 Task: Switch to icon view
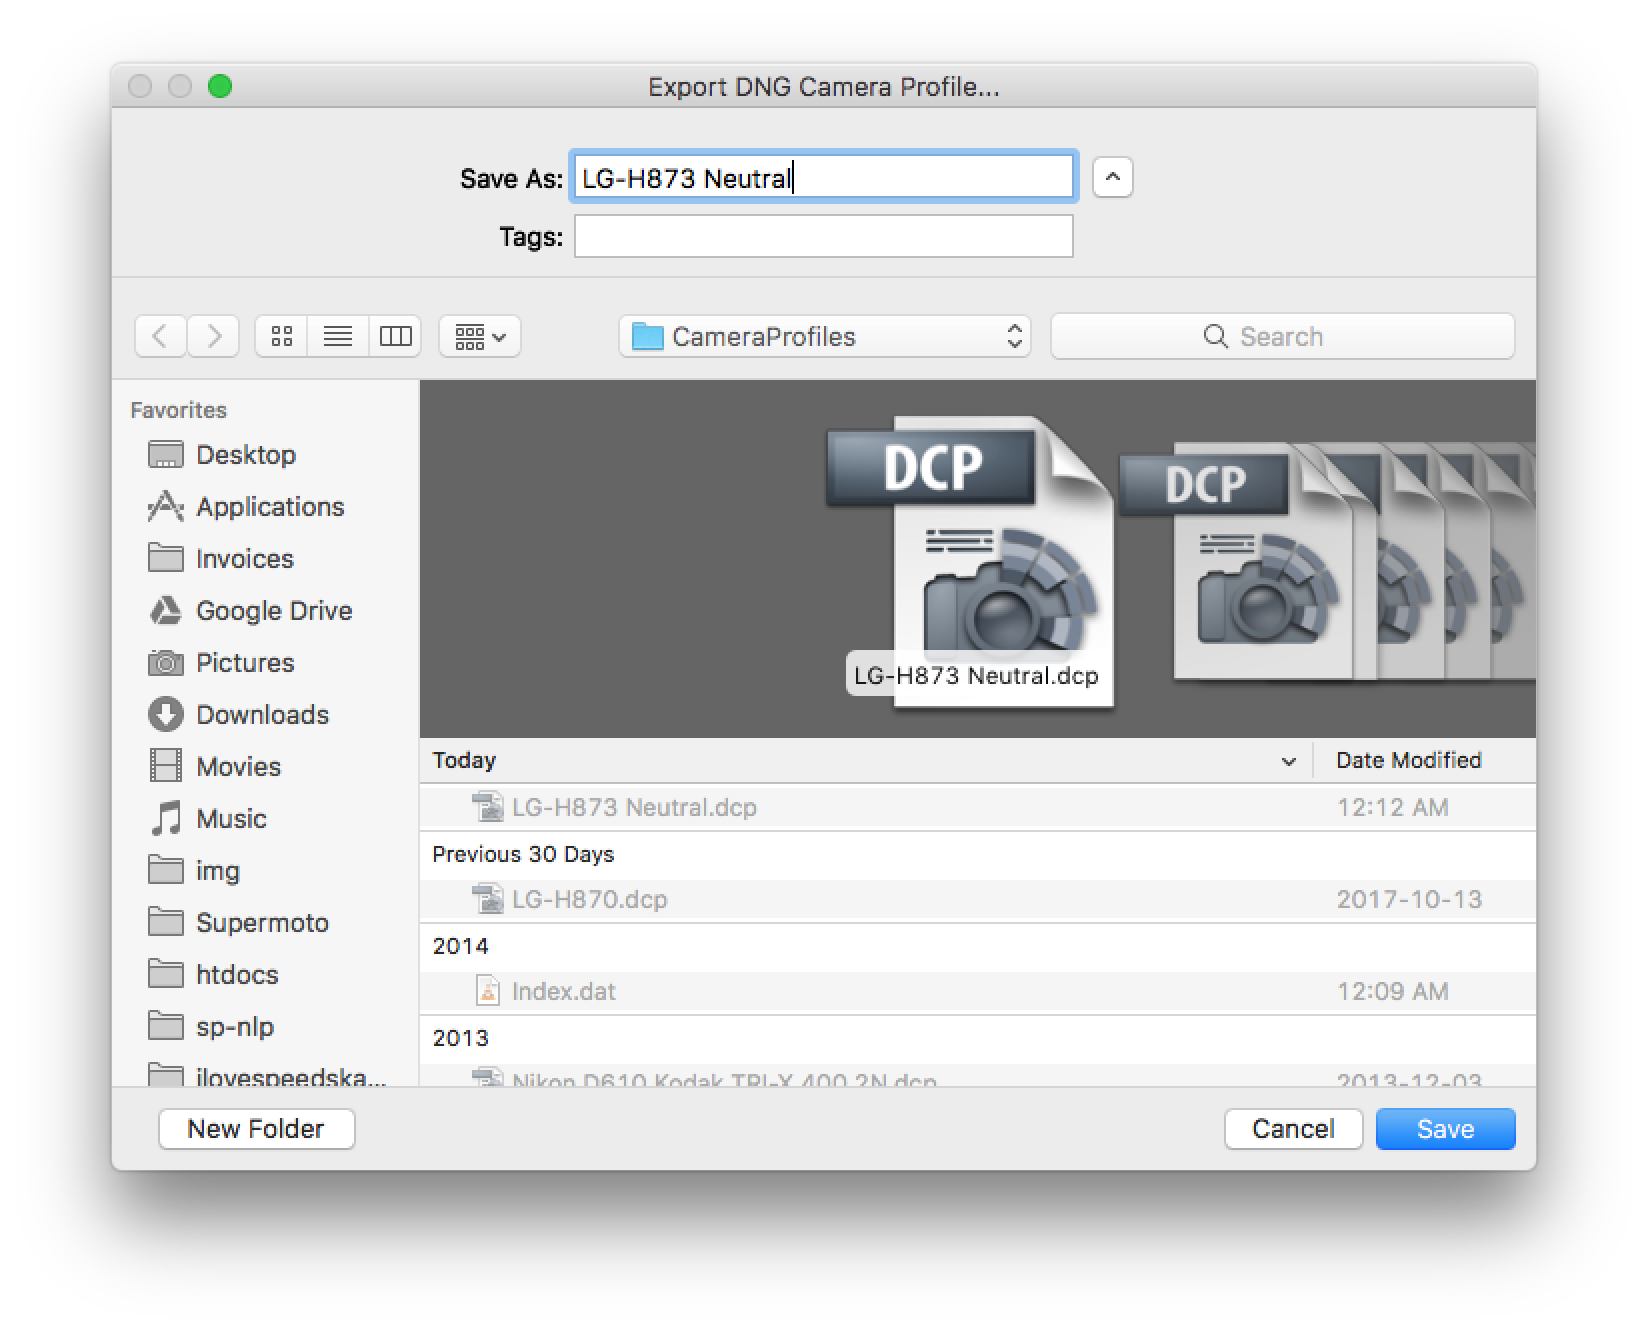click(x=282, y=336)
